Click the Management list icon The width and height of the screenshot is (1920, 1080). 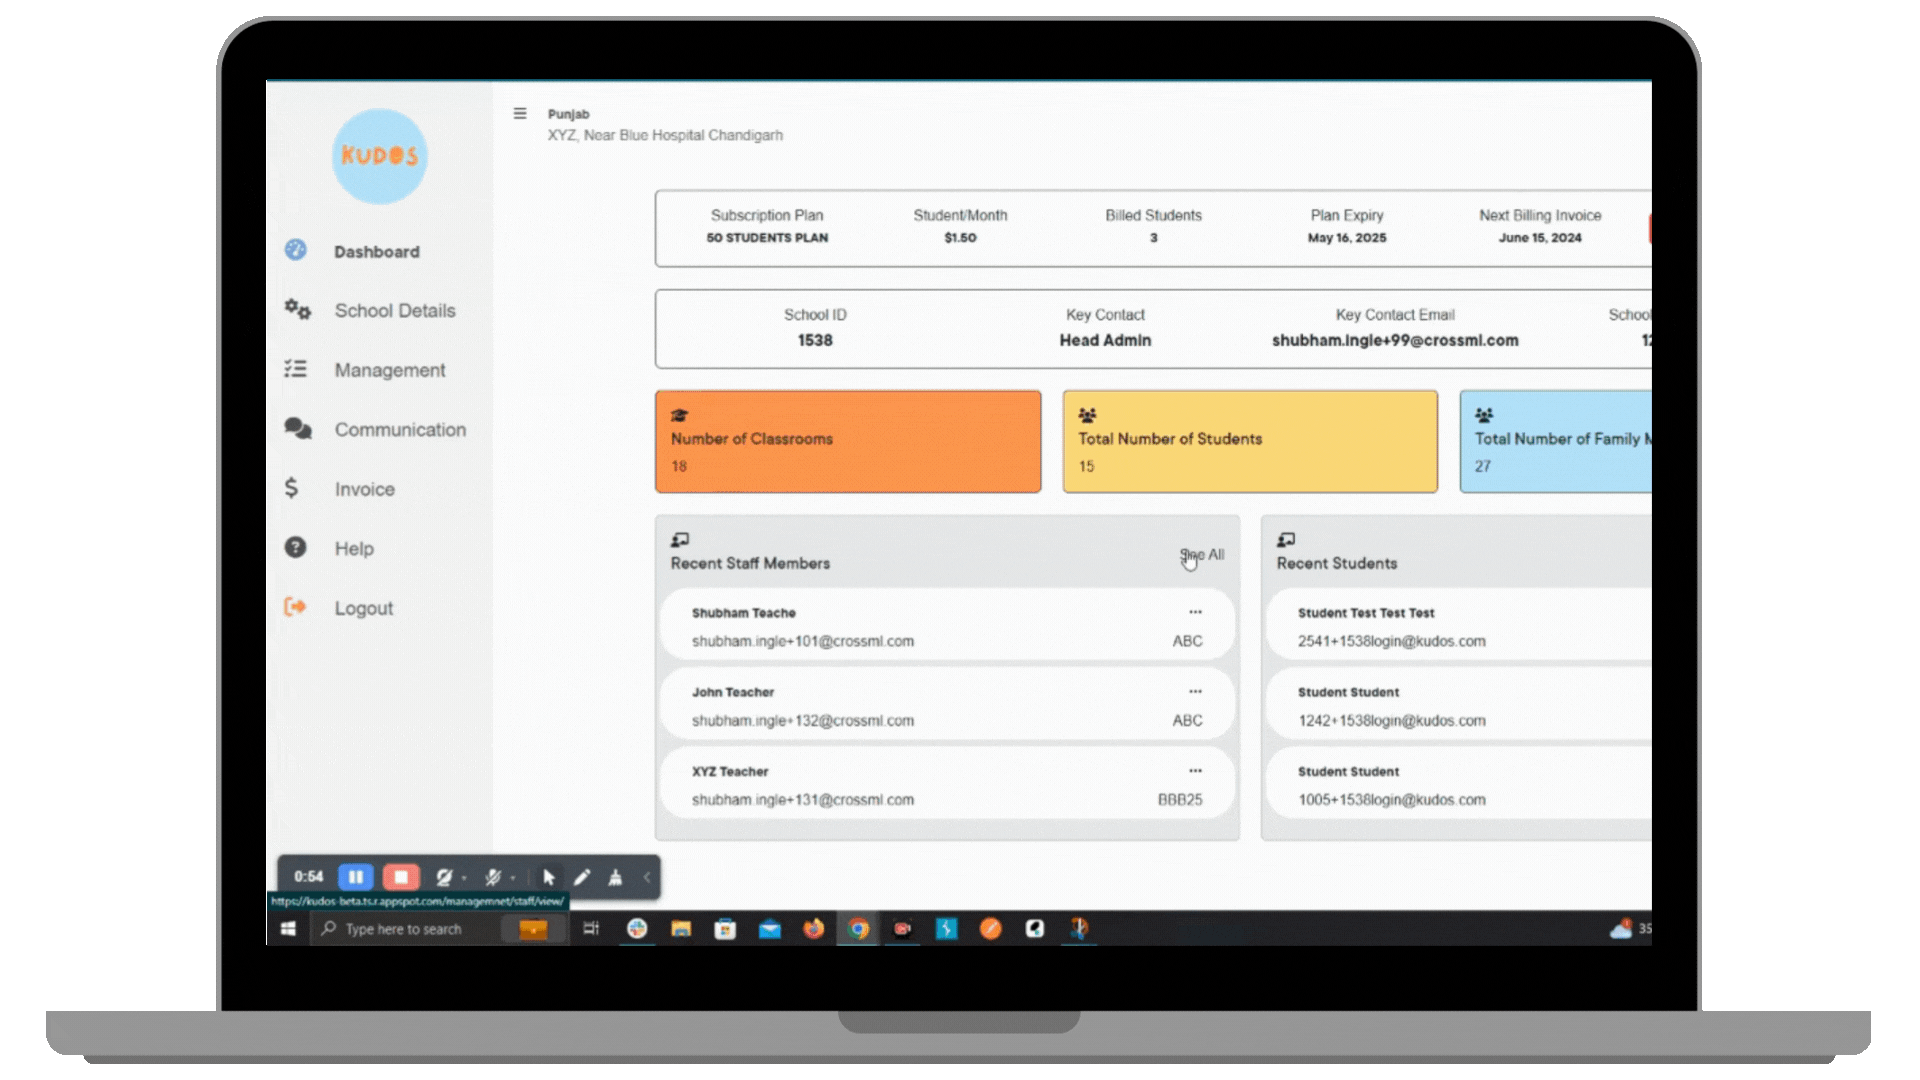[293, 369]
